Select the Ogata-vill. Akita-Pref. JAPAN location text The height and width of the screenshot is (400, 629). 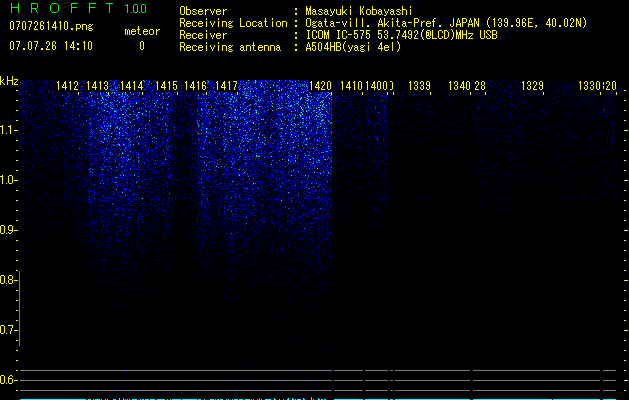[x=446, y=23]
